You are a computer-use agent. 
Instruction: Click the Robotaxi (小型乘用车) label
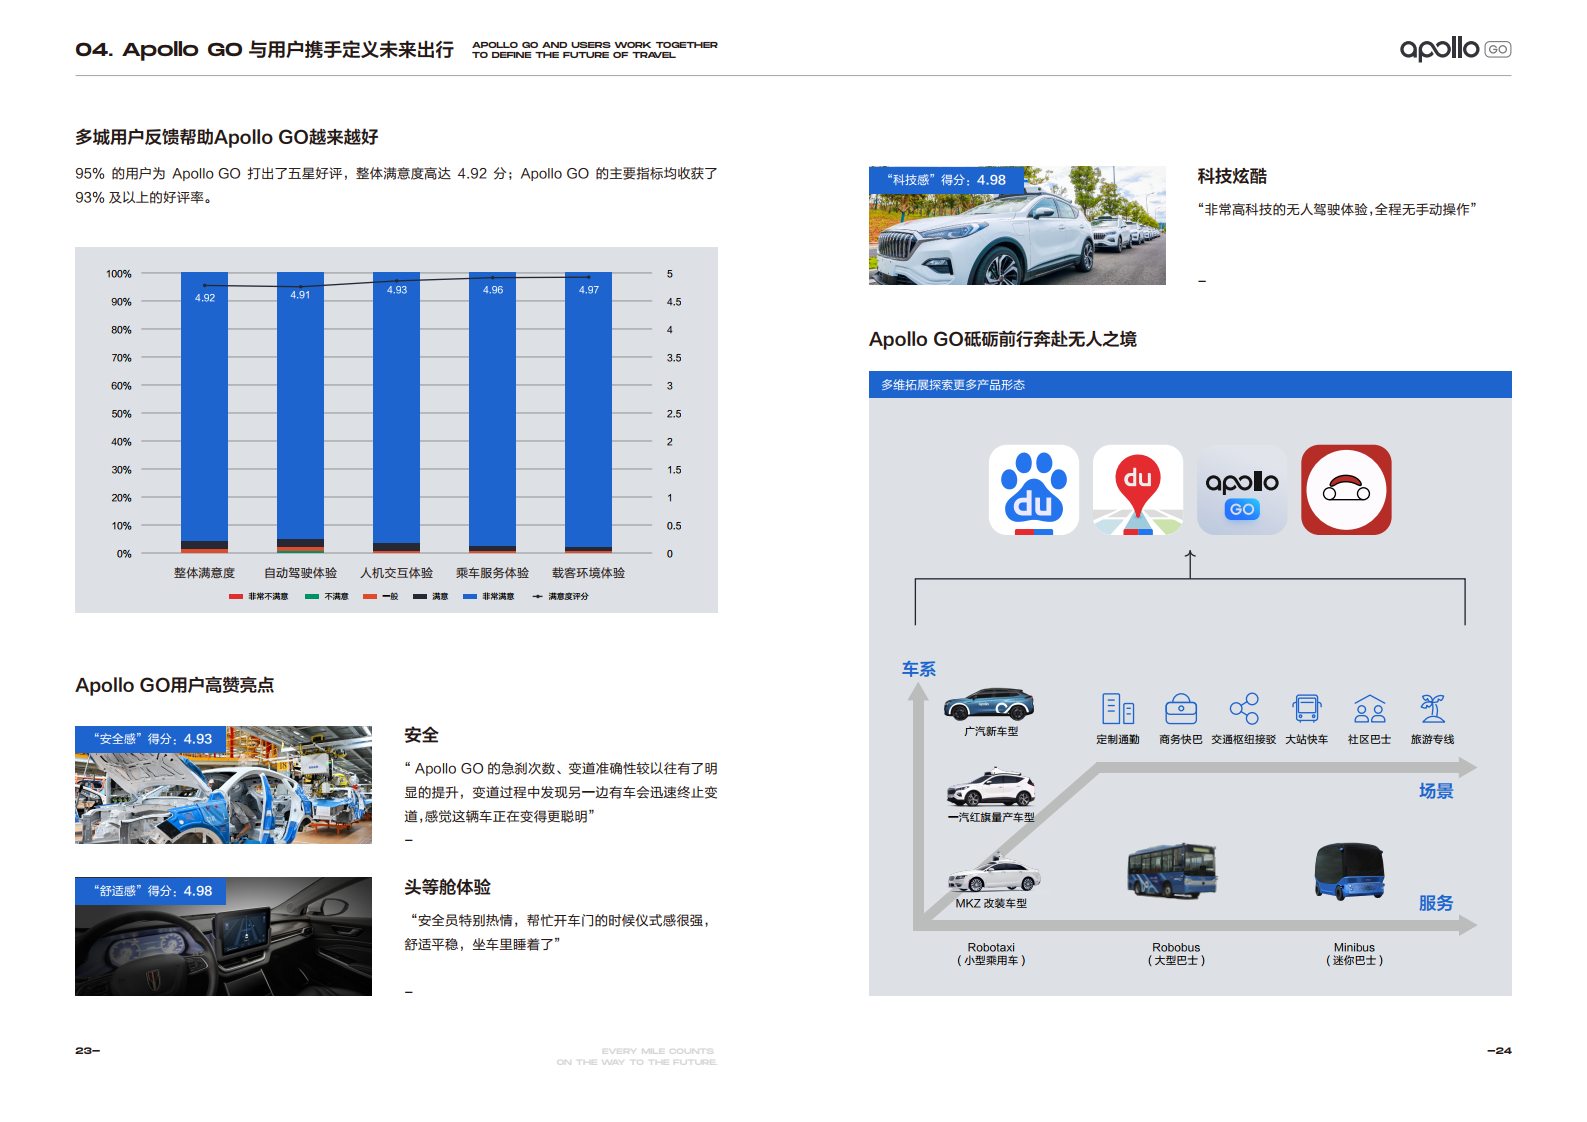click(x=991, y=954)
